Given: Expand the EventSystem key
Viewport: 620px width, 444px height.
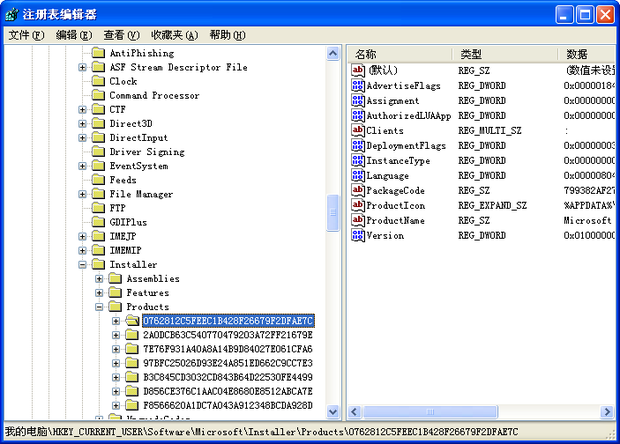Looking at the screenshot, I should click(82, 166).
